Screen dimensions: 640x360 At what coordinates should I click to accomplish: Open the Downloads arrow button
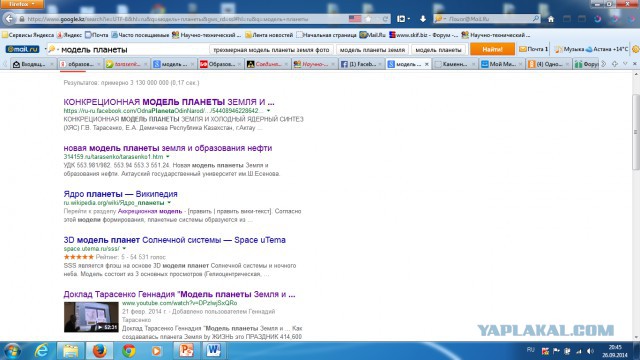[423, 19]
